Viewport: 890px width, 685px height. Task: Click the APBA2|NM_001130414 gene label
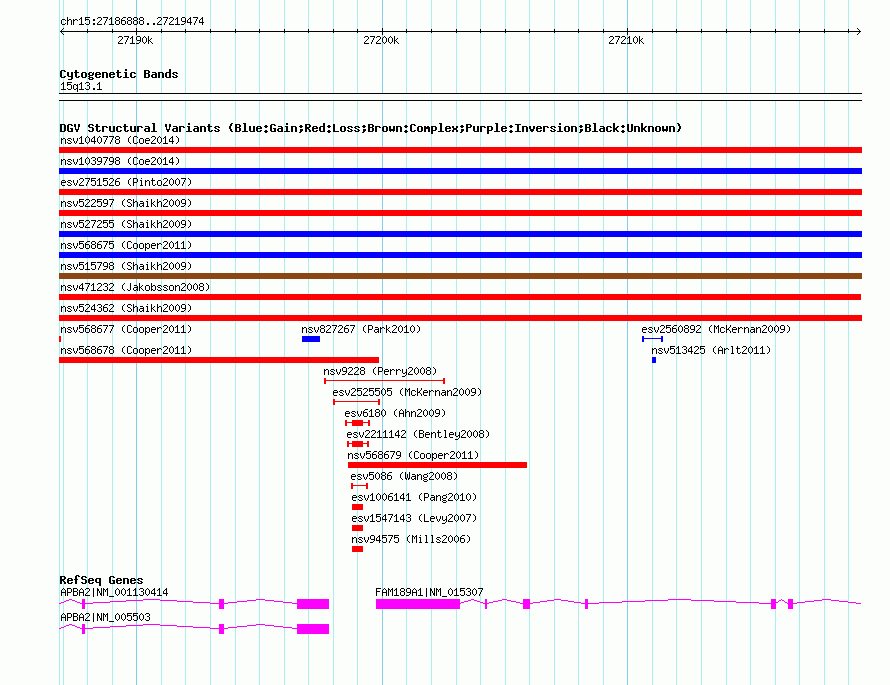point(114,592)
